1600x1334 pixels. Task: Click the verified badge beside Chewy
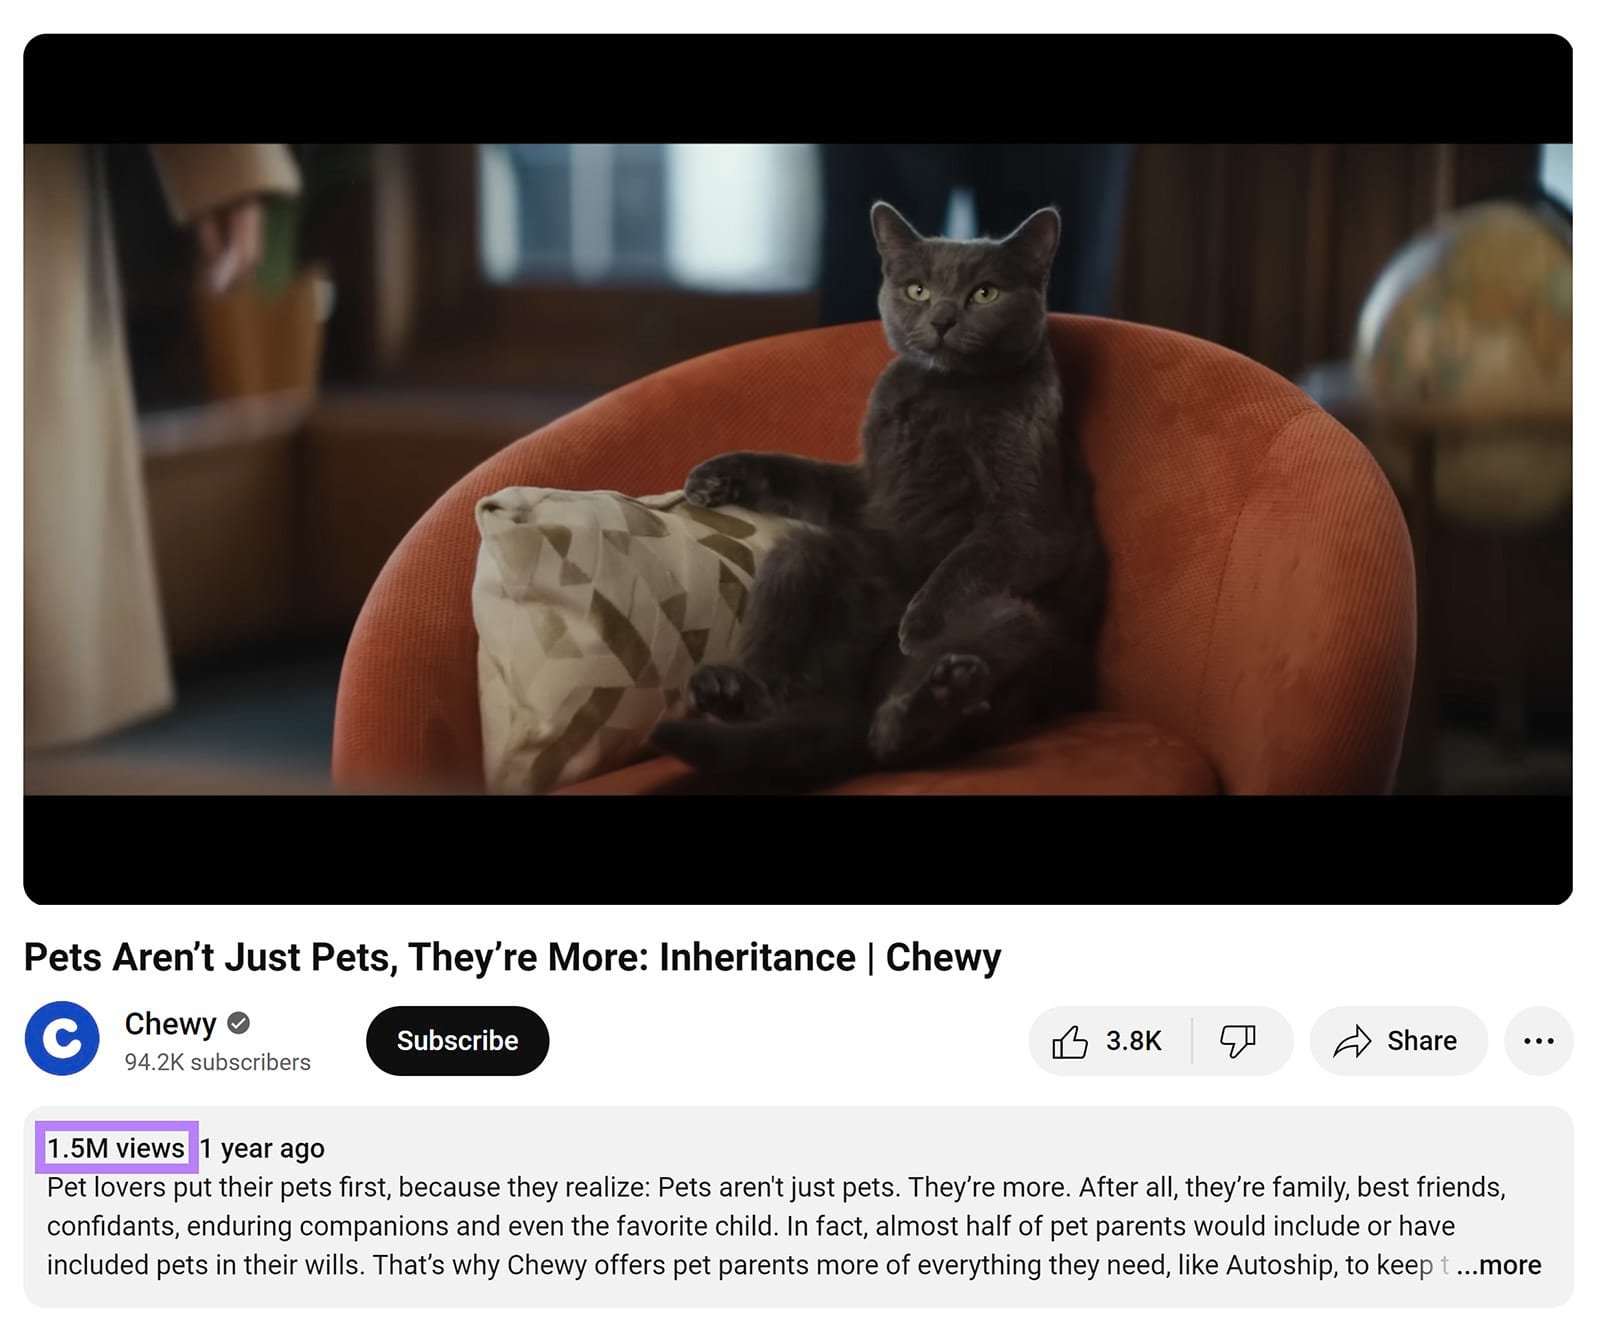pyautogui.click(x=237, y=1023)
